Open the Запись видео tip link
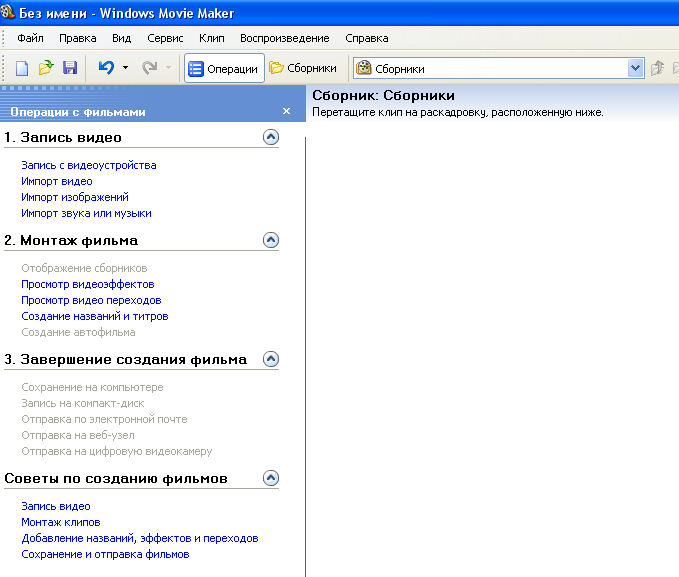The image size is (679, 577). point(56,506)
